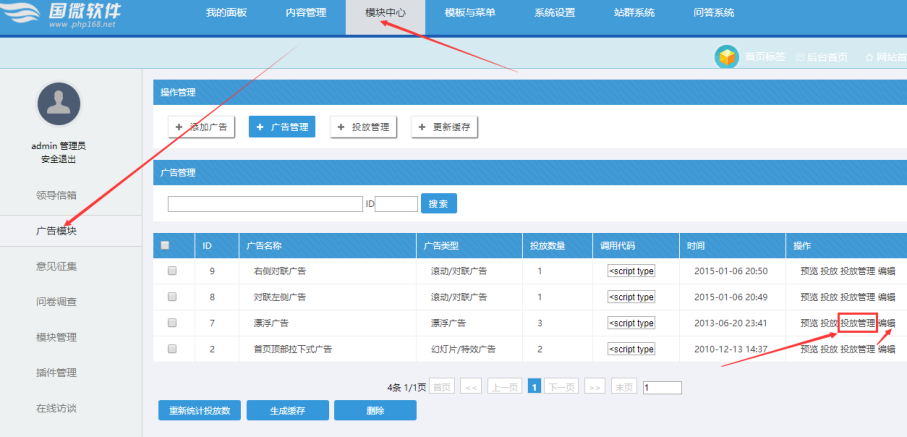Open 投放管理 in the toolbar
907x437 pixels.
[x=364, y=127]
